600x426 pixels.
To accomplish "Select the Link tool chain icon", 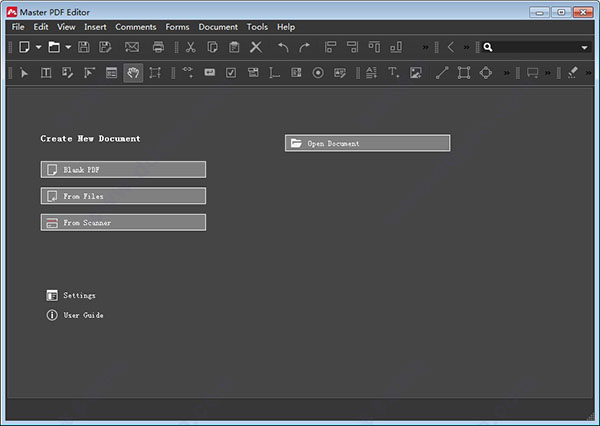I will (x=188, y=72).
